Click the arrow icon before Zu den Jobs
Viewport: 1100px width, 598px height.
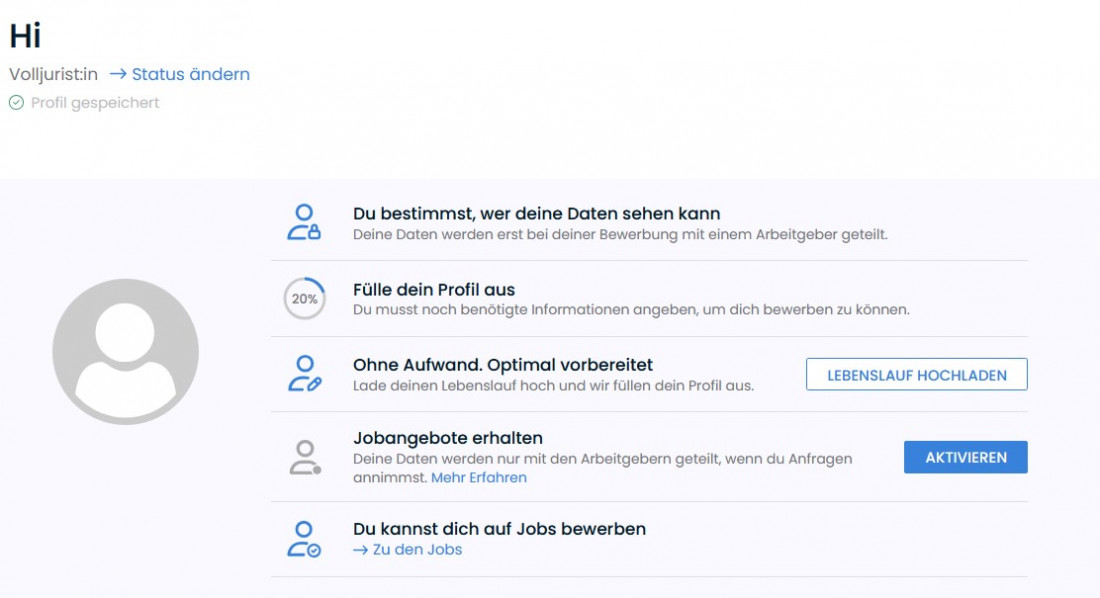pos(362,549)
